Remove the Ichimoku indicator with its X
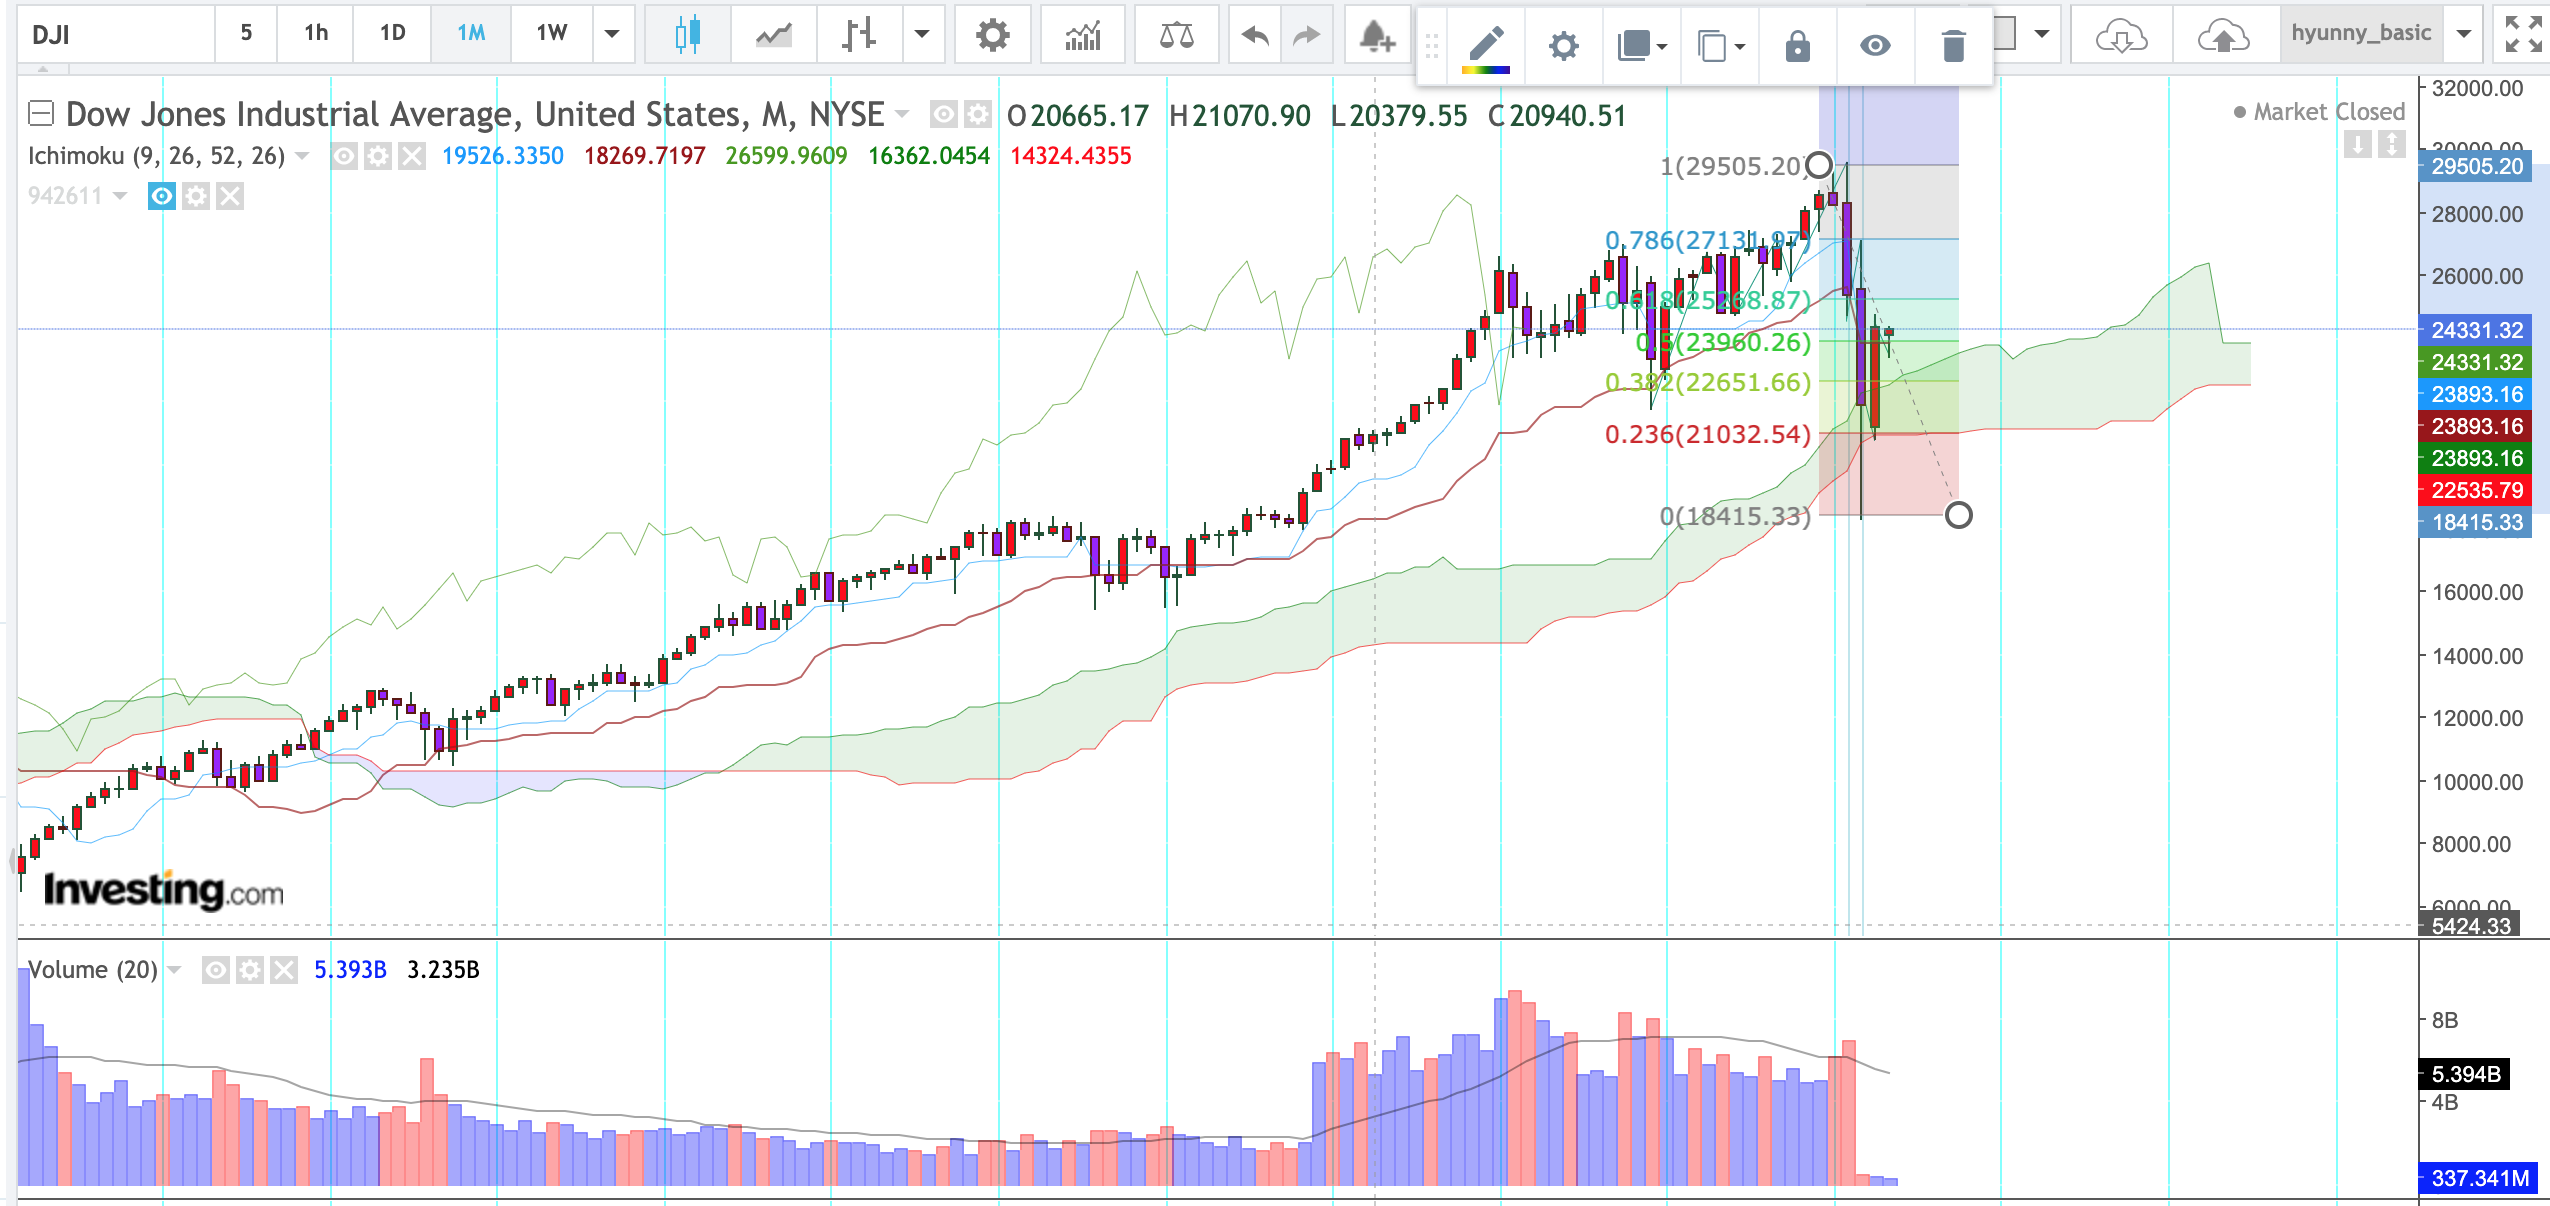 point(411,156)
